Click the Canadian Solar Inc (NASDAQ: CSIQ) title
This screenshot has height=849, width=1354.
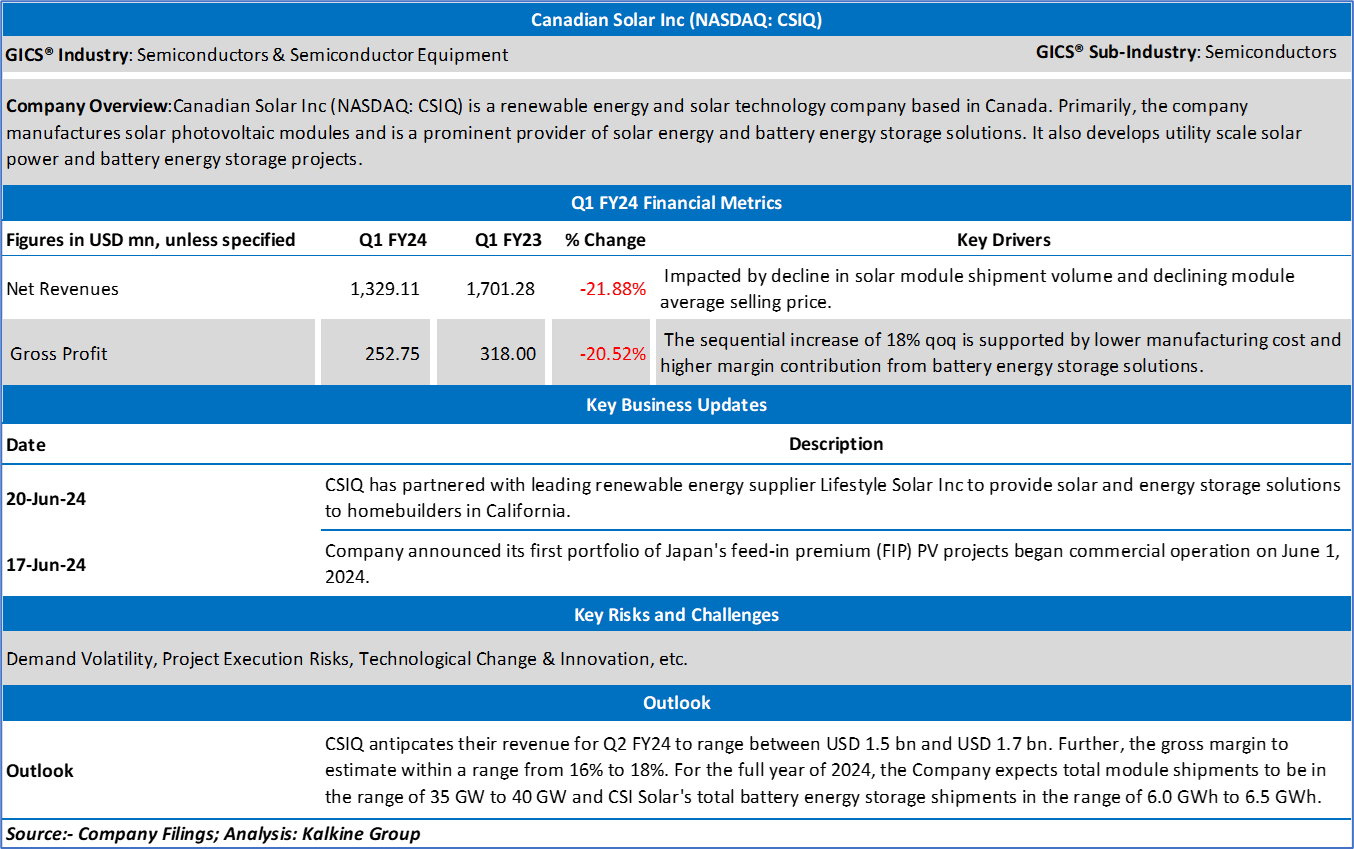676,20
